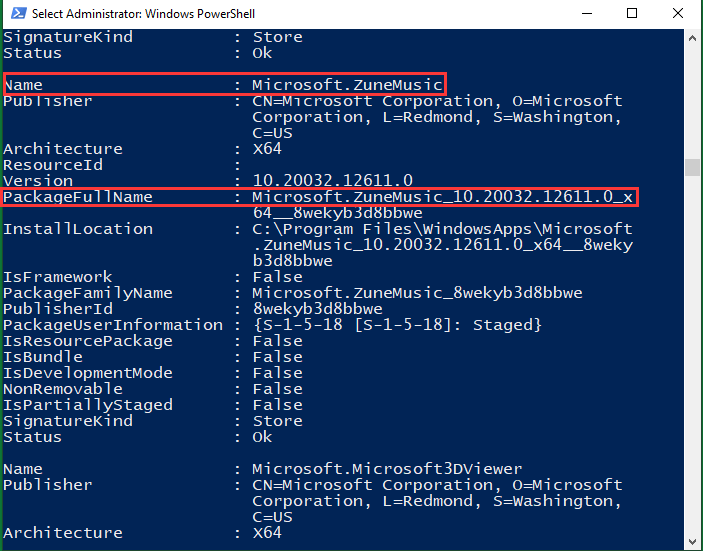
Task: Click the scrollbar track below the thumb
Action: [x=692, y=354]
